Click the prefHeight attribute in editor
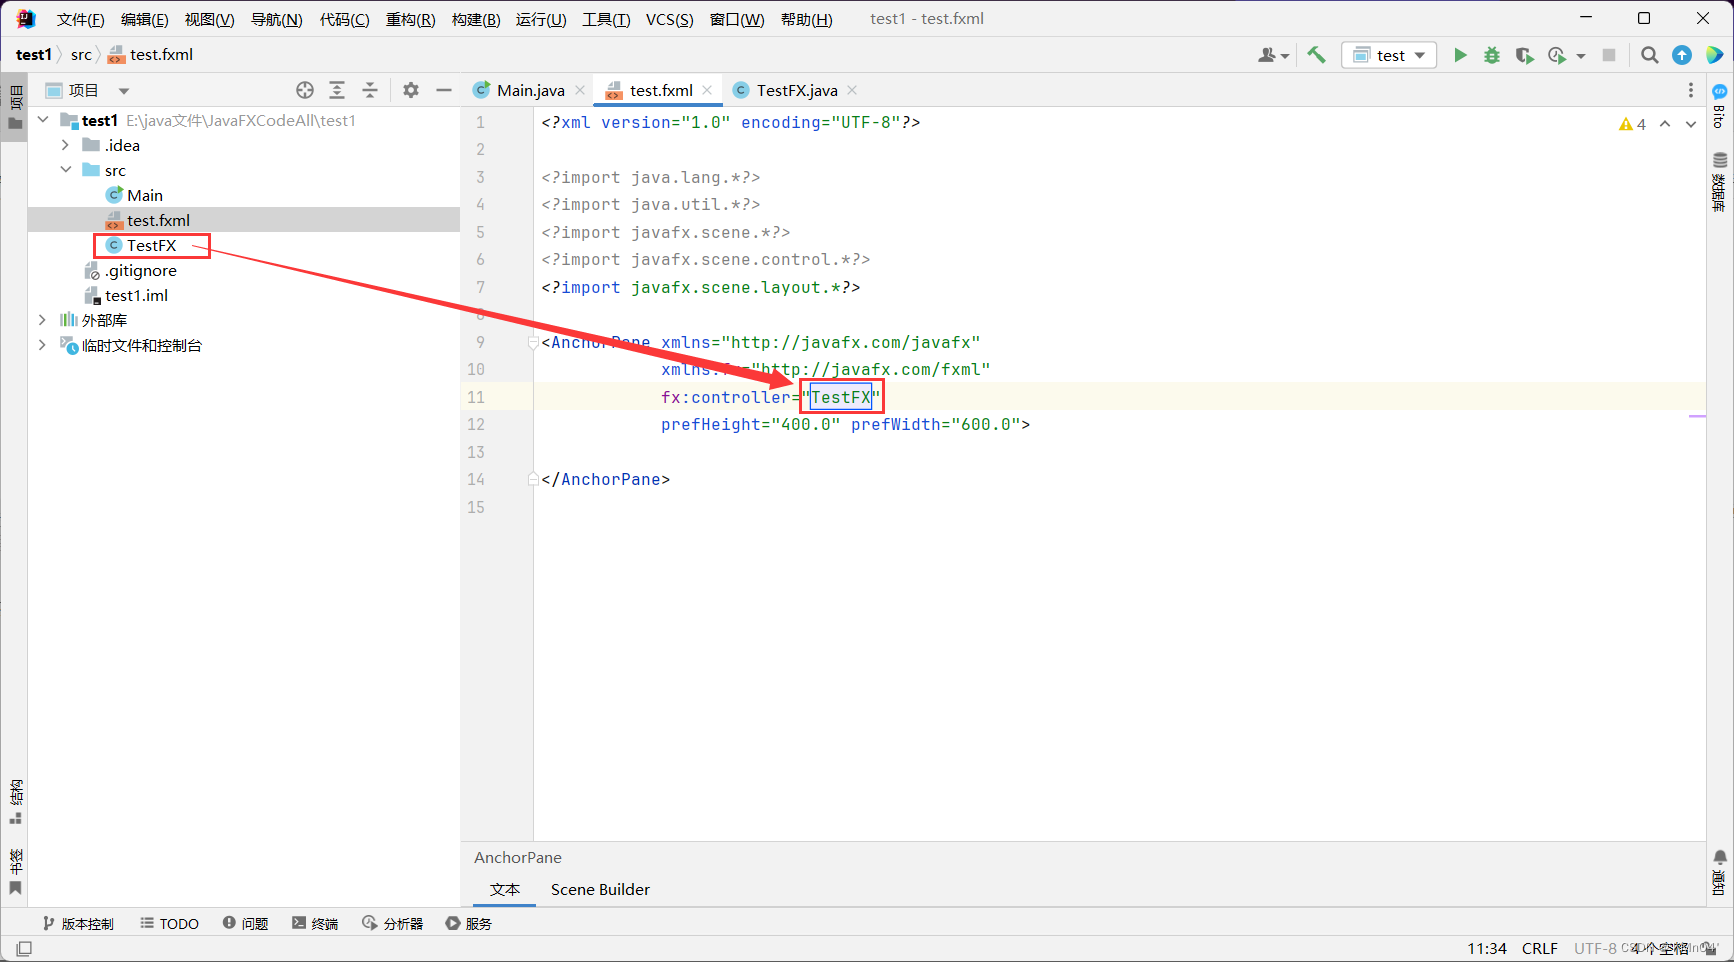 (x=710, y=424)
